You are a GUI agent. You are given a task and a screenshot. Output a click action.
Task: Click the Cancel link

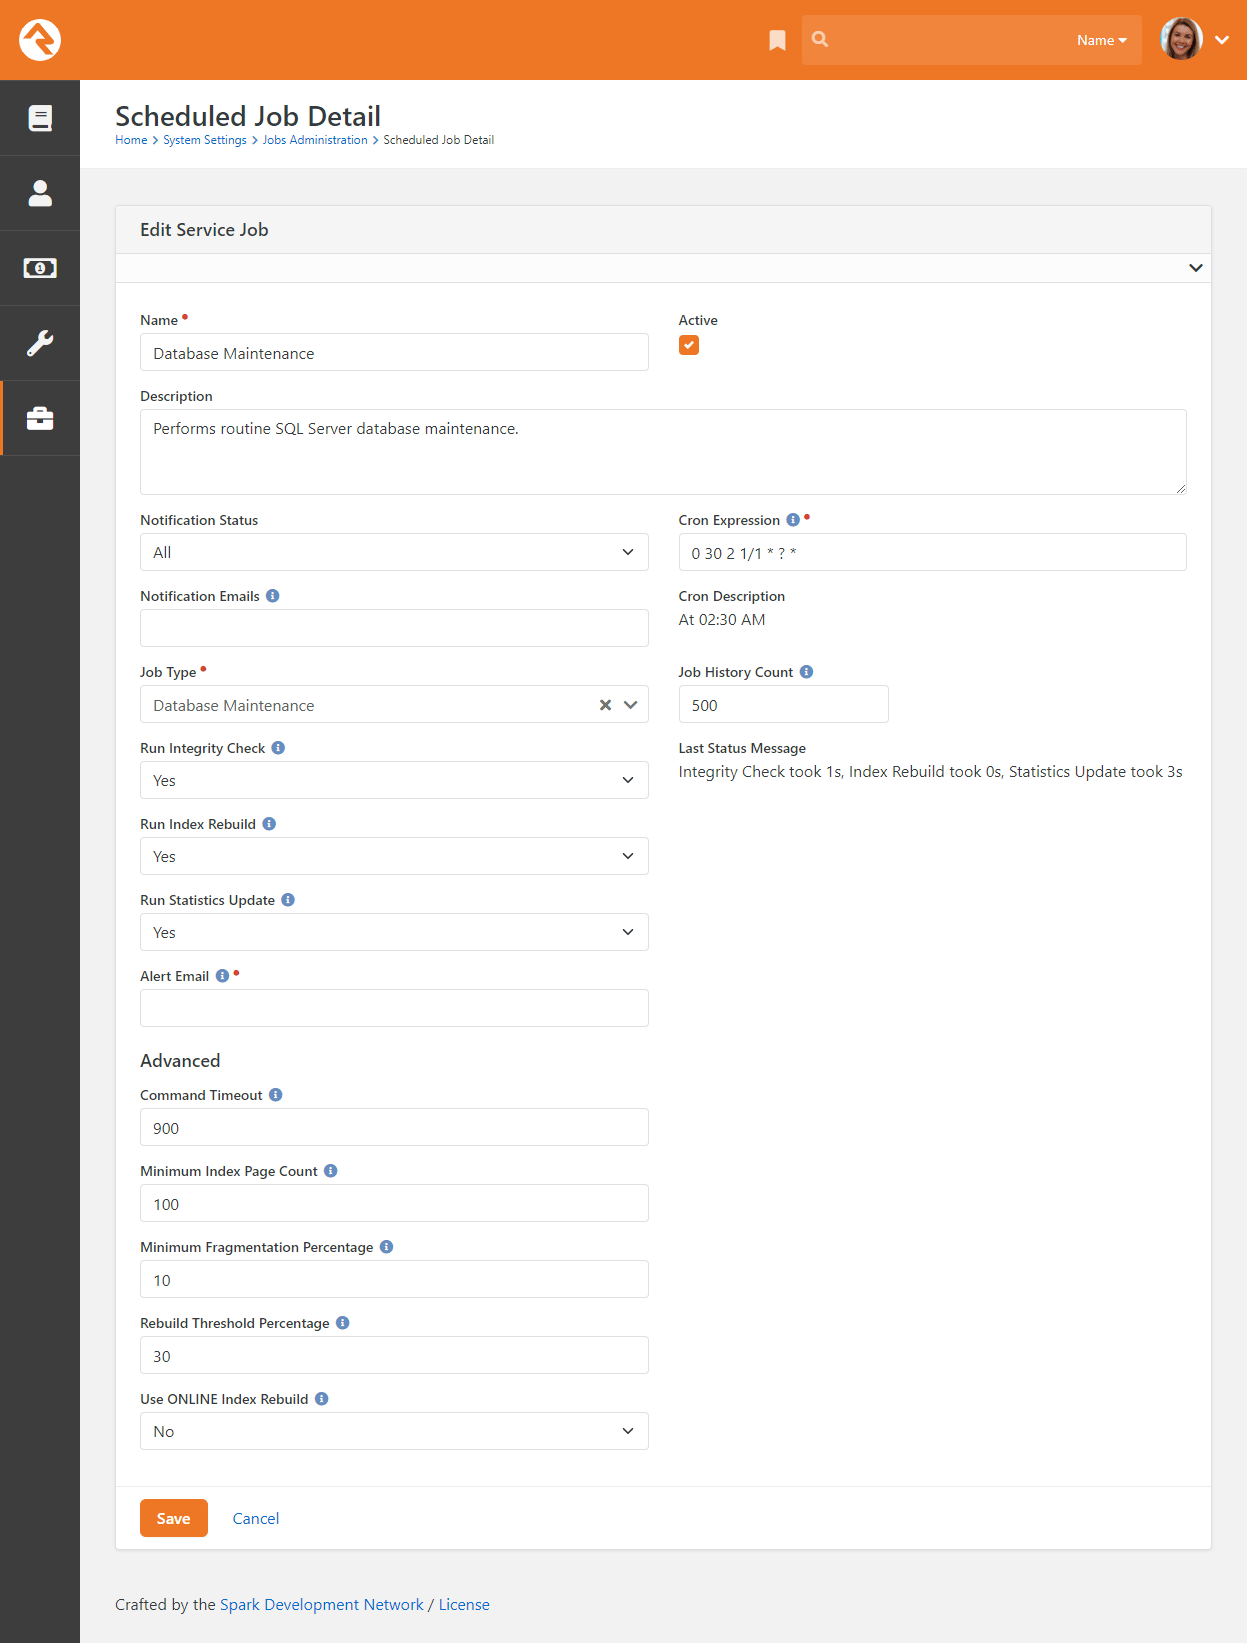[x=256, y=1518]
